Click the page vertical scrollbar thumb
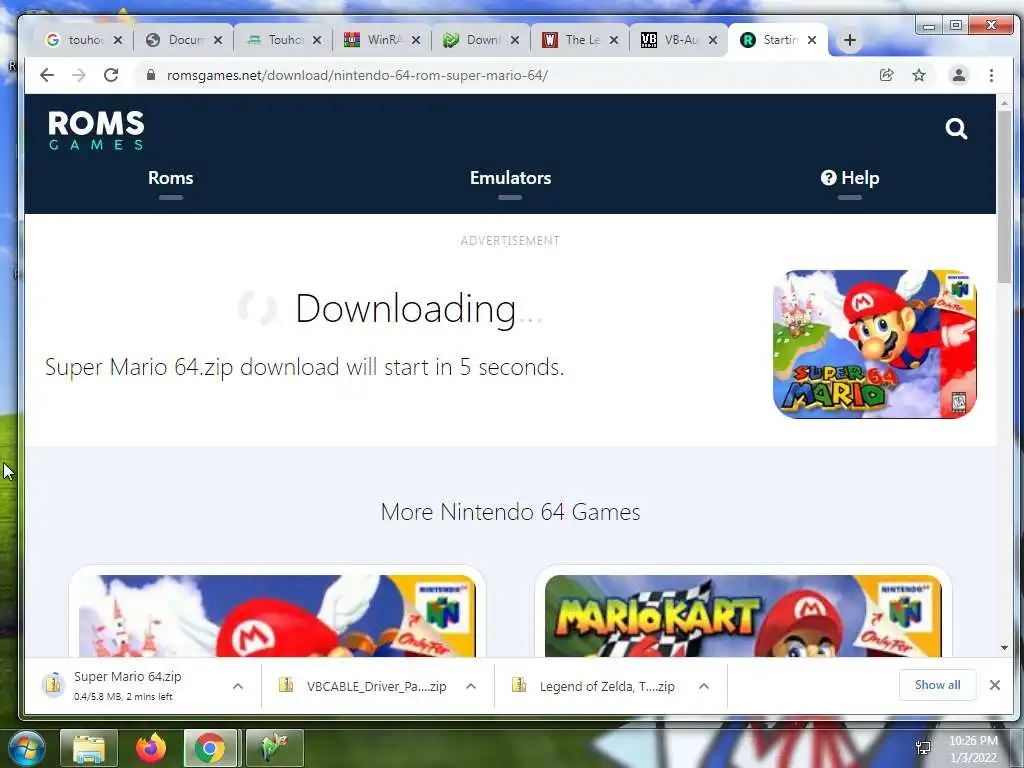The width and height of the screenshot is (1024, 768). coord(1004,197)
